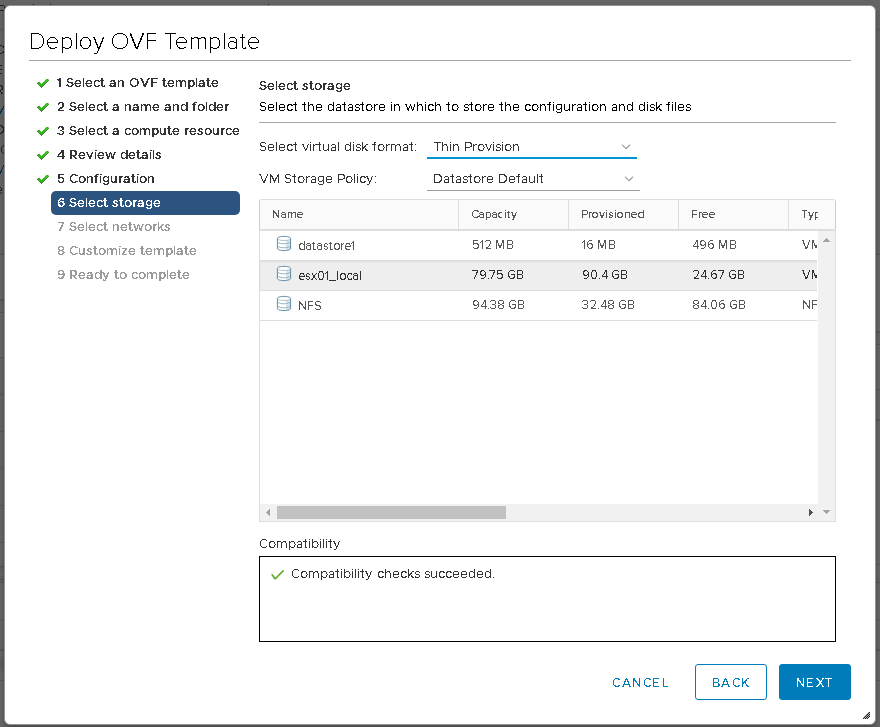Click the datastore table horizontal scrollbar thumb
This screenshot has width=880, height=727.
point(391,512)
